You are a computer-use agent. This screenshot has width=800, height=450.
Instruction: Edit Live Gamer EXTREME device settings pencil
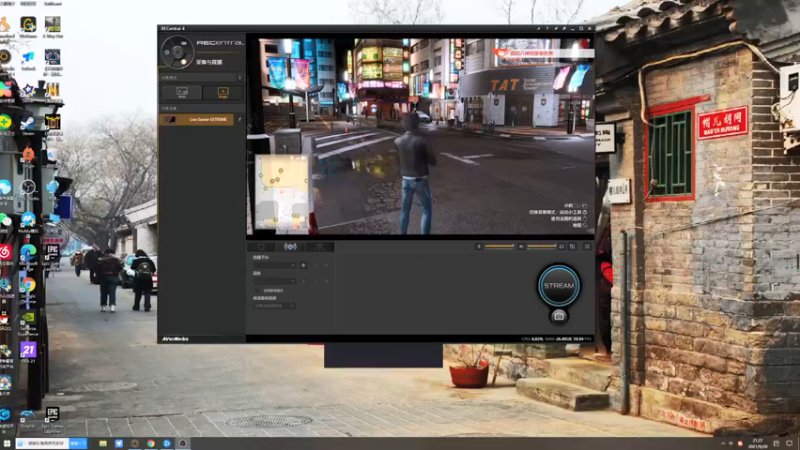[x=240, y=119]
